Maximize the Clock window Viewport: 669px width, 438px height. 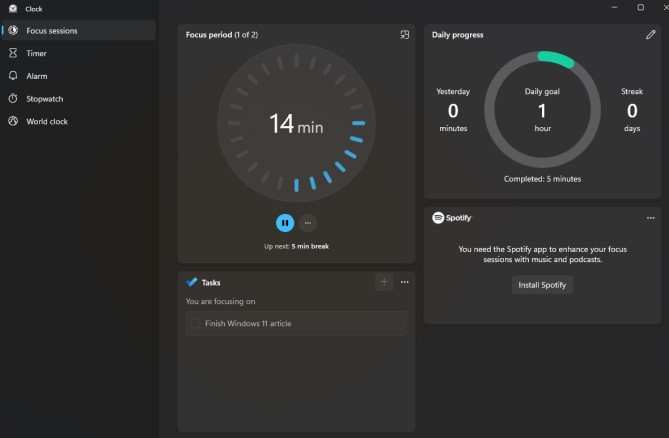click(640, 7)
